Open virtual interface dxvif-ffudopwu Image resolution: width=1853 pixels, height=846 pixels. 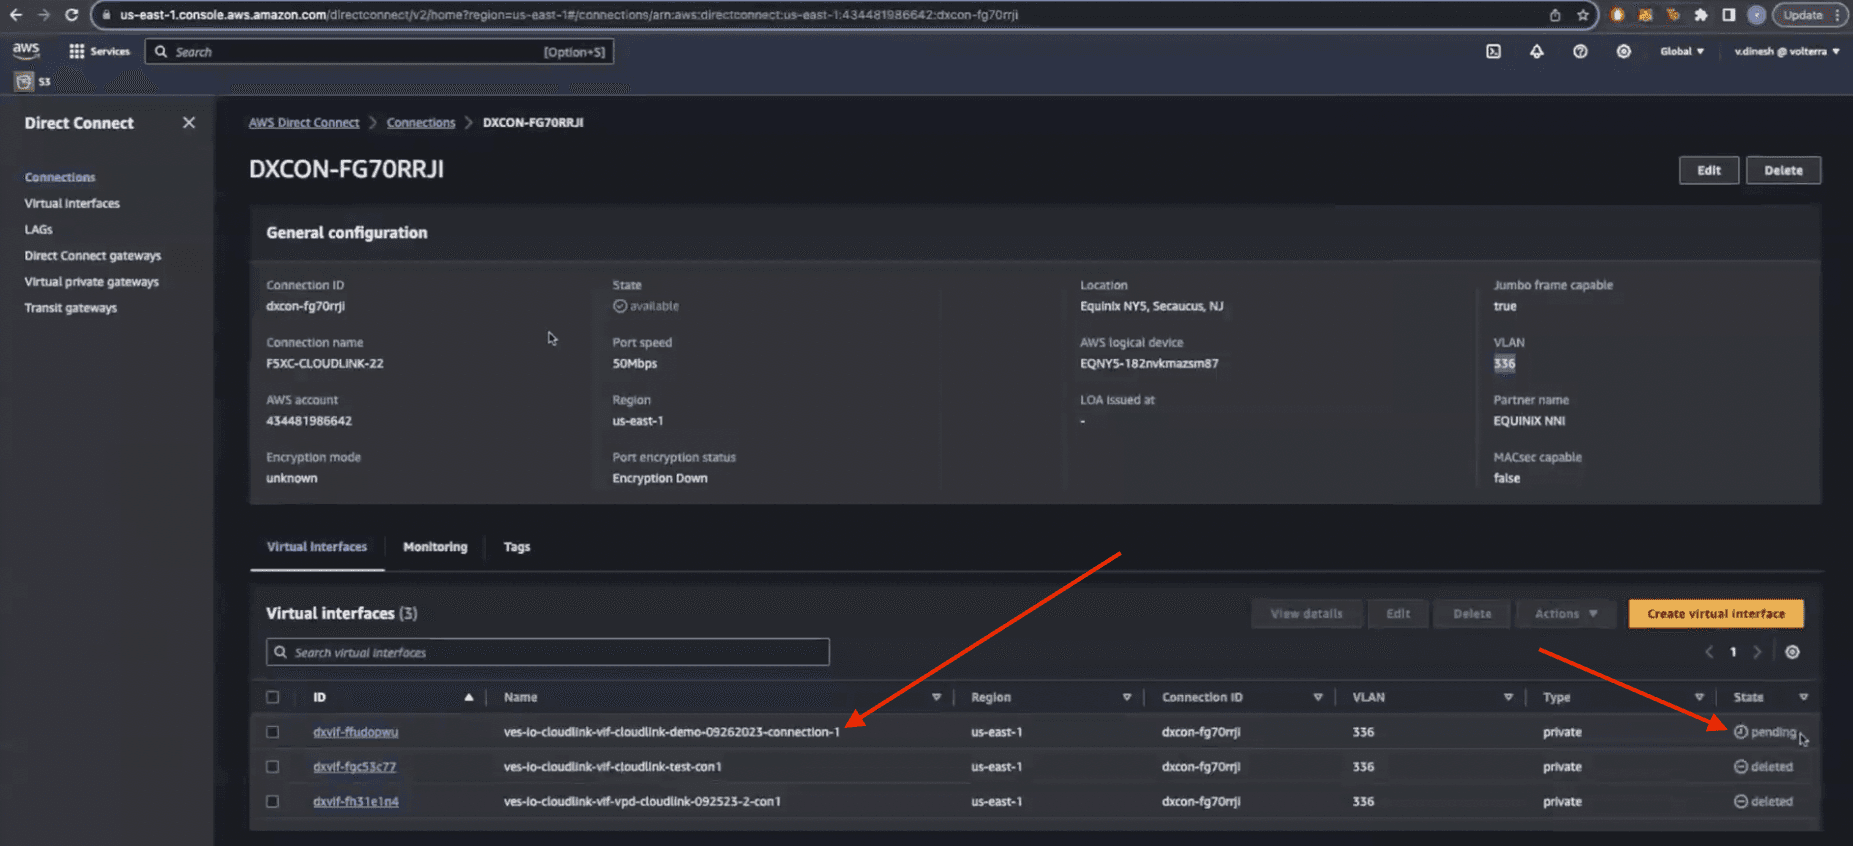pyautogui.click(x=355, y=732)
